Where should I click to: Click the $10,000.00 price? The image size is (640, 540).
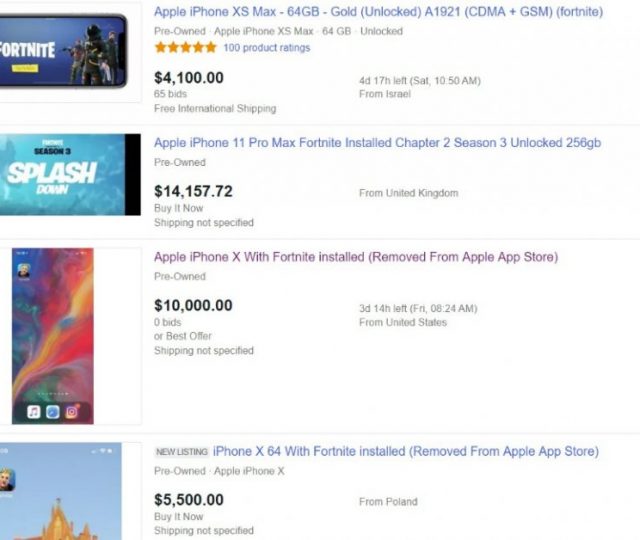pos(193,305)
